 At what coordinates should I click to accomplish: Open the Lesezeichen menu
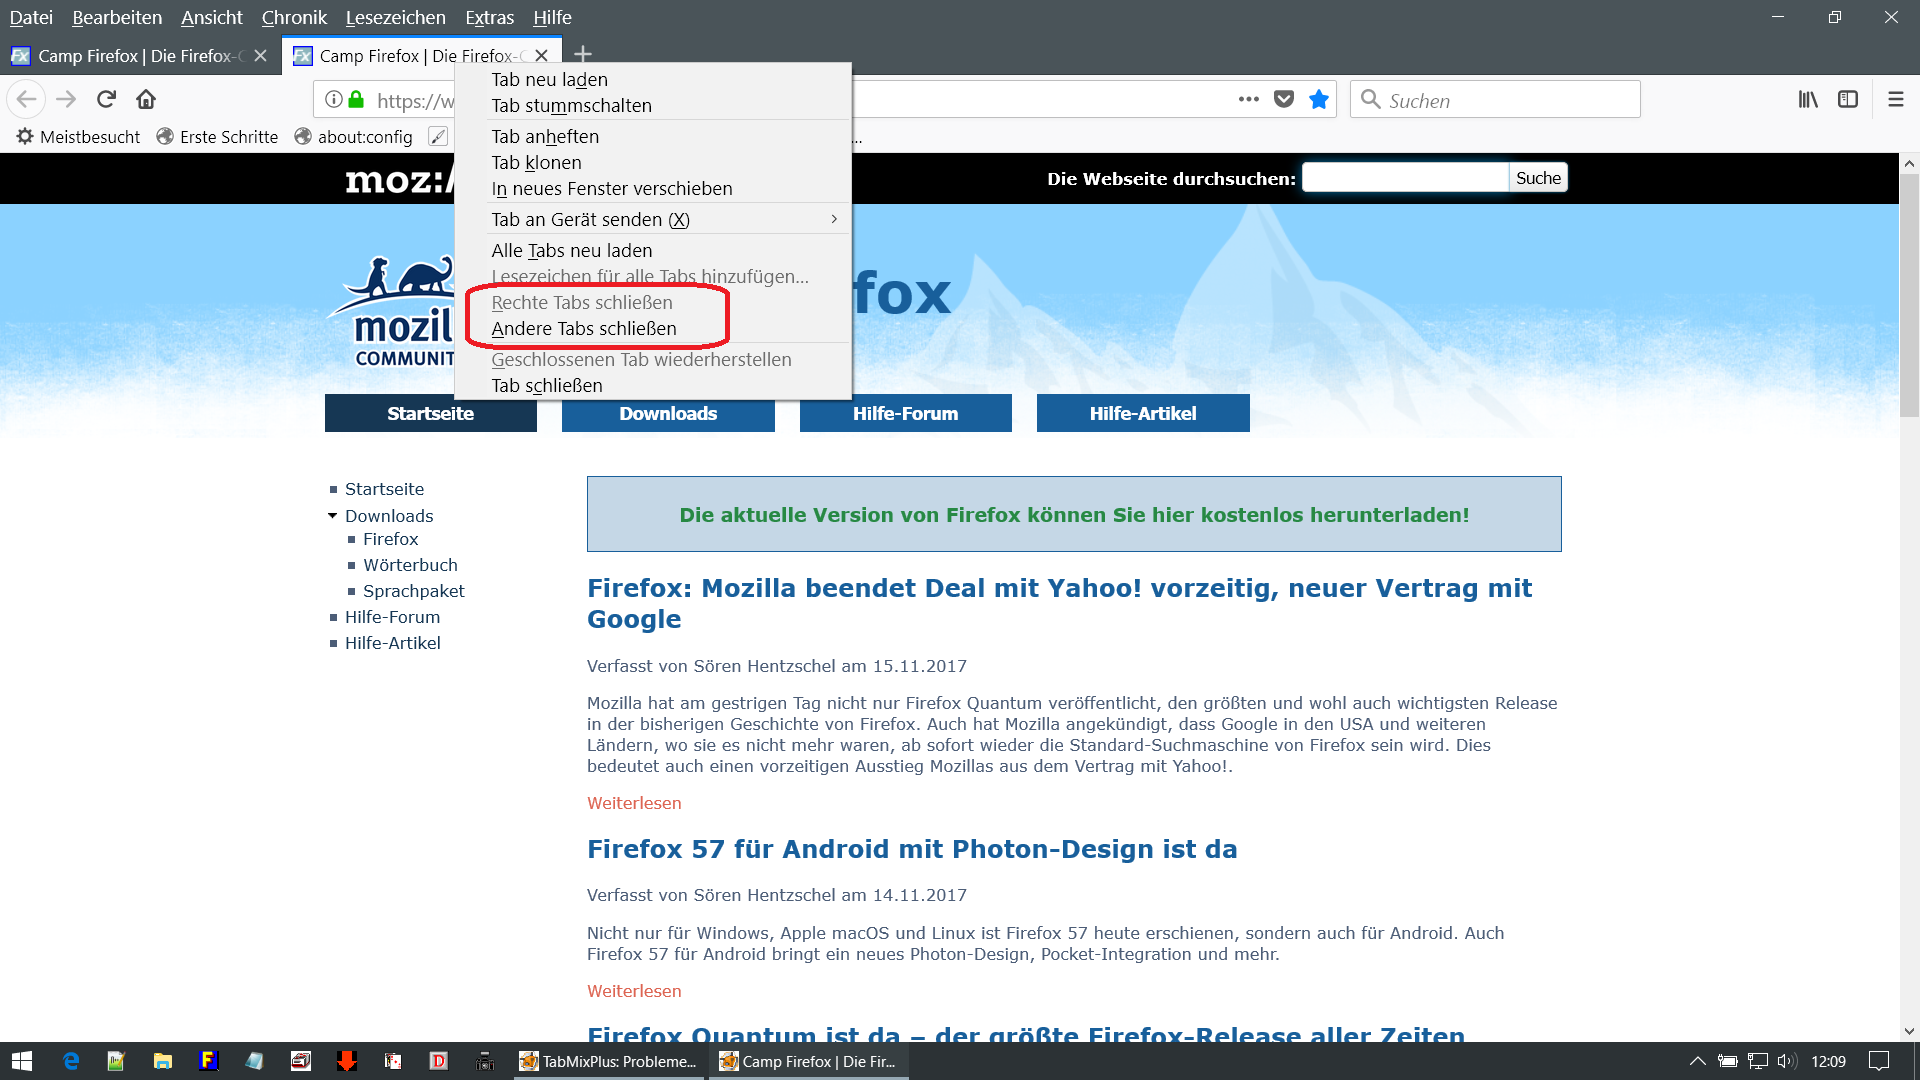[395, 17]
